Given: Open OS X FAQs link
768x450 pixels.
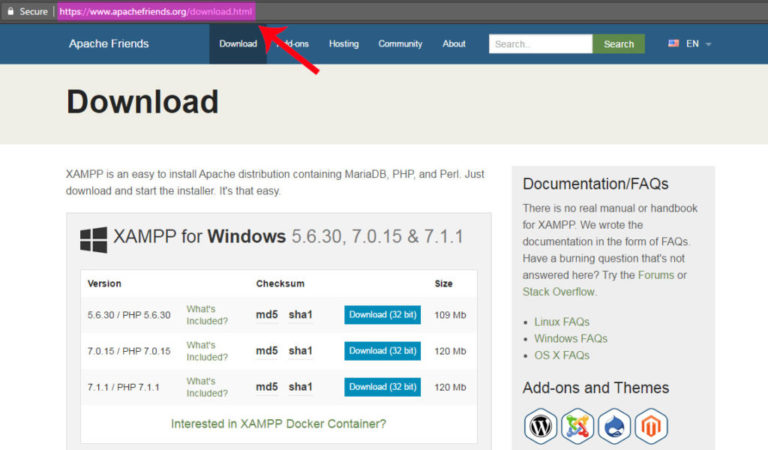Looking at the screenshot, I should pos(562,355).
